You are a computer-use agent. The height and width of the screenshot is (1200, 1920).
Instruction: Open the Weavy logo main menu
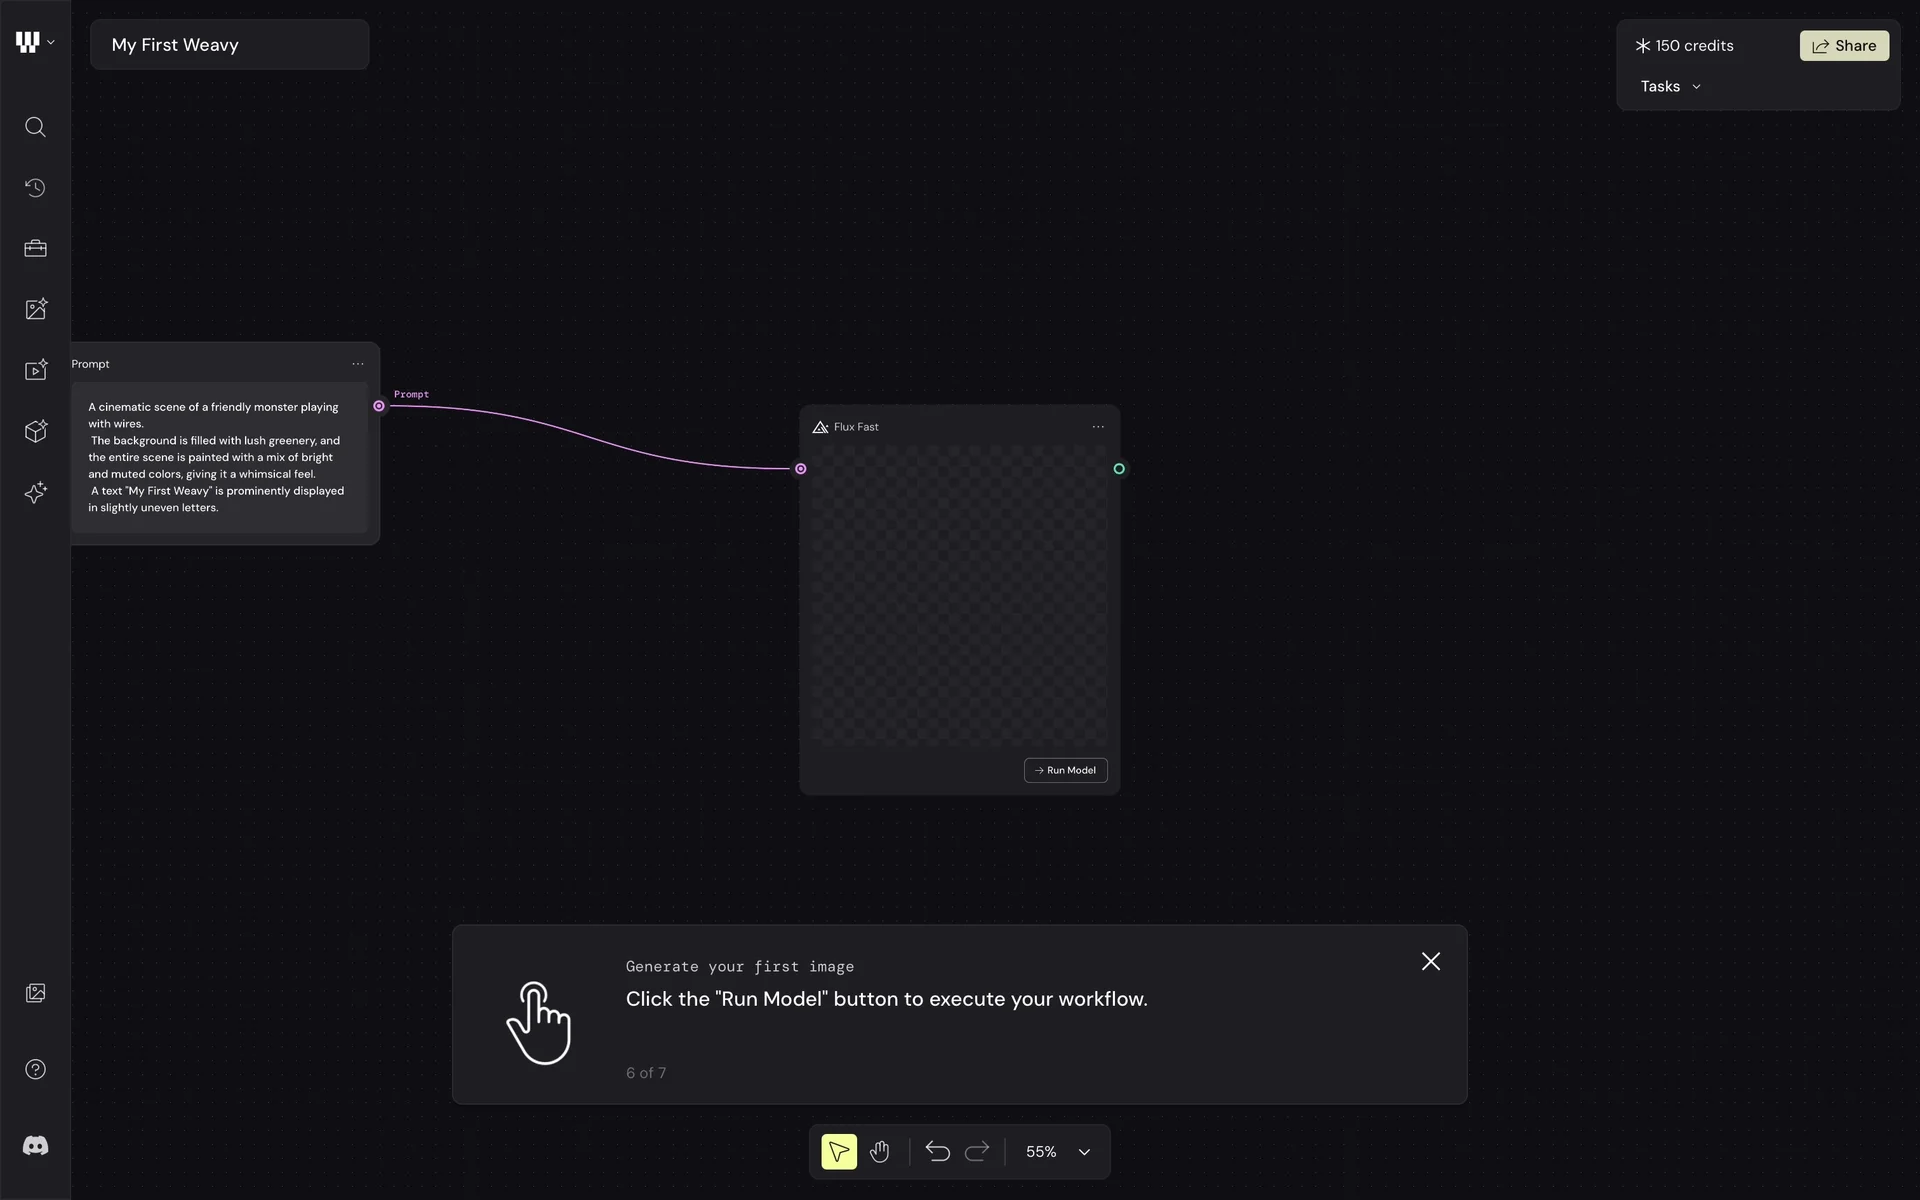click(x=35, y=42)
